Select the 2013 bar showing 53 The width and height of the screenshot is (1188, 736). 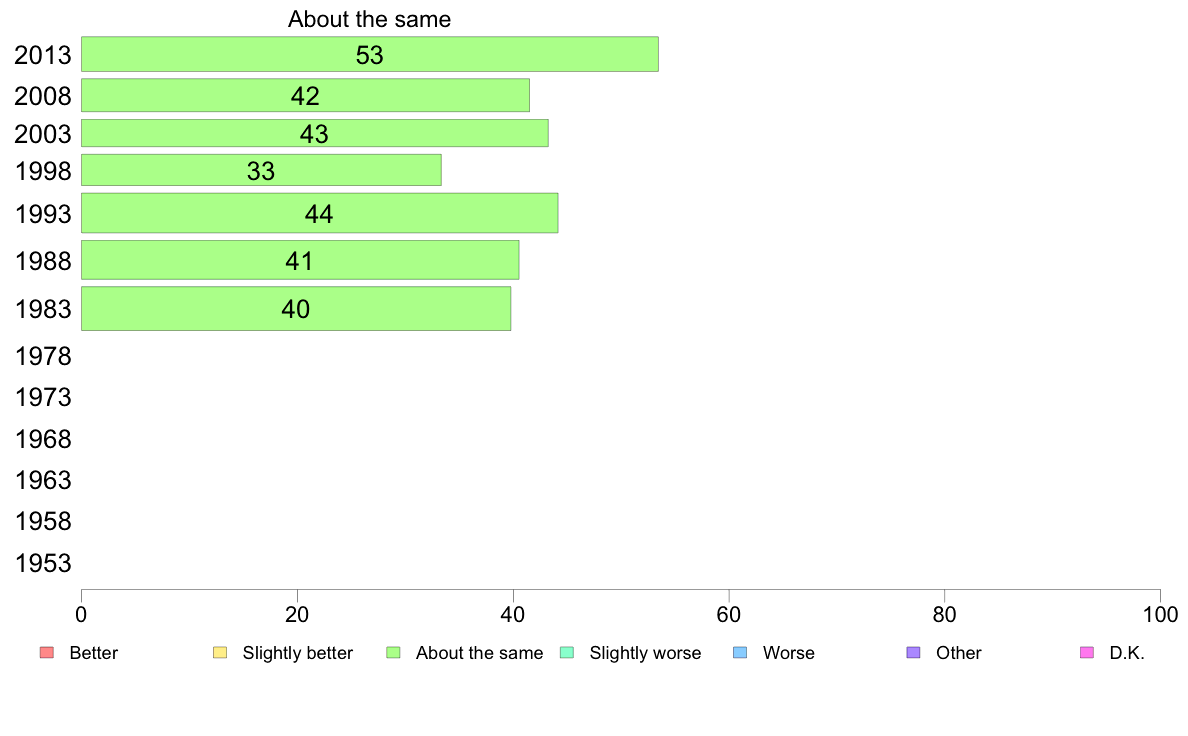(x=370, y=55)
